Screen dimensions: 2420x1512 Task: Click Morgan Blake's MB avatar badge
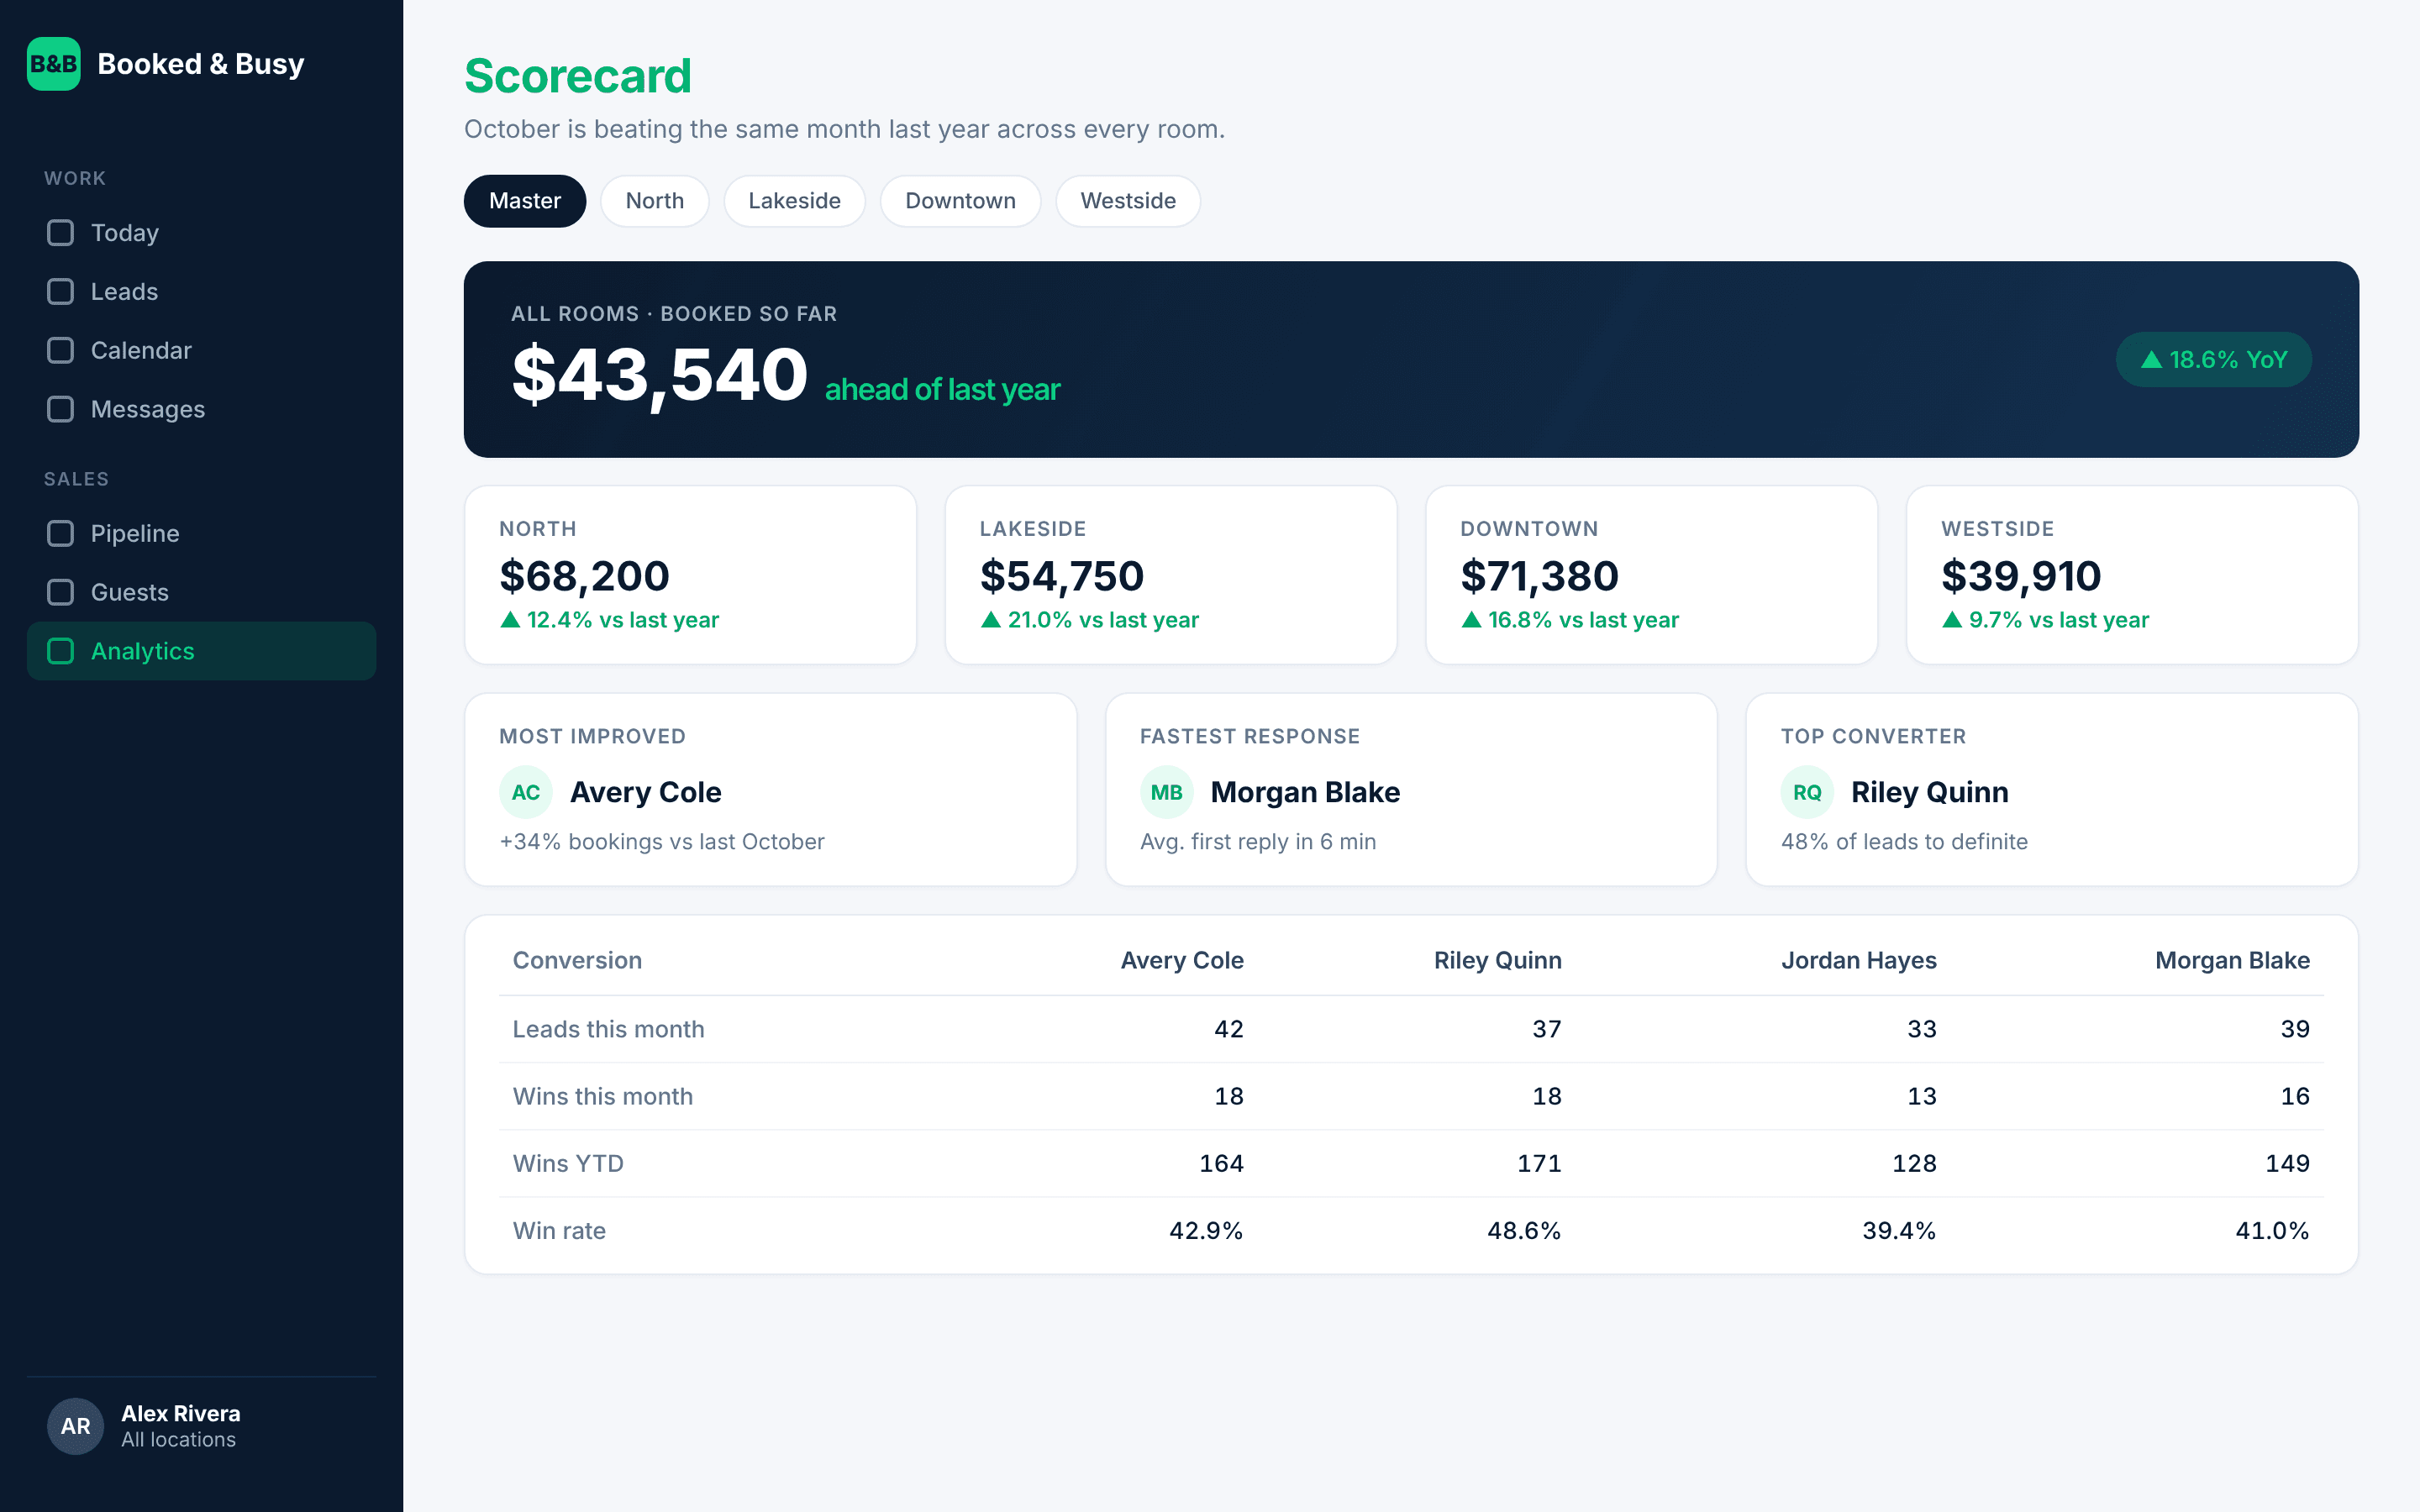(1166, 792)
